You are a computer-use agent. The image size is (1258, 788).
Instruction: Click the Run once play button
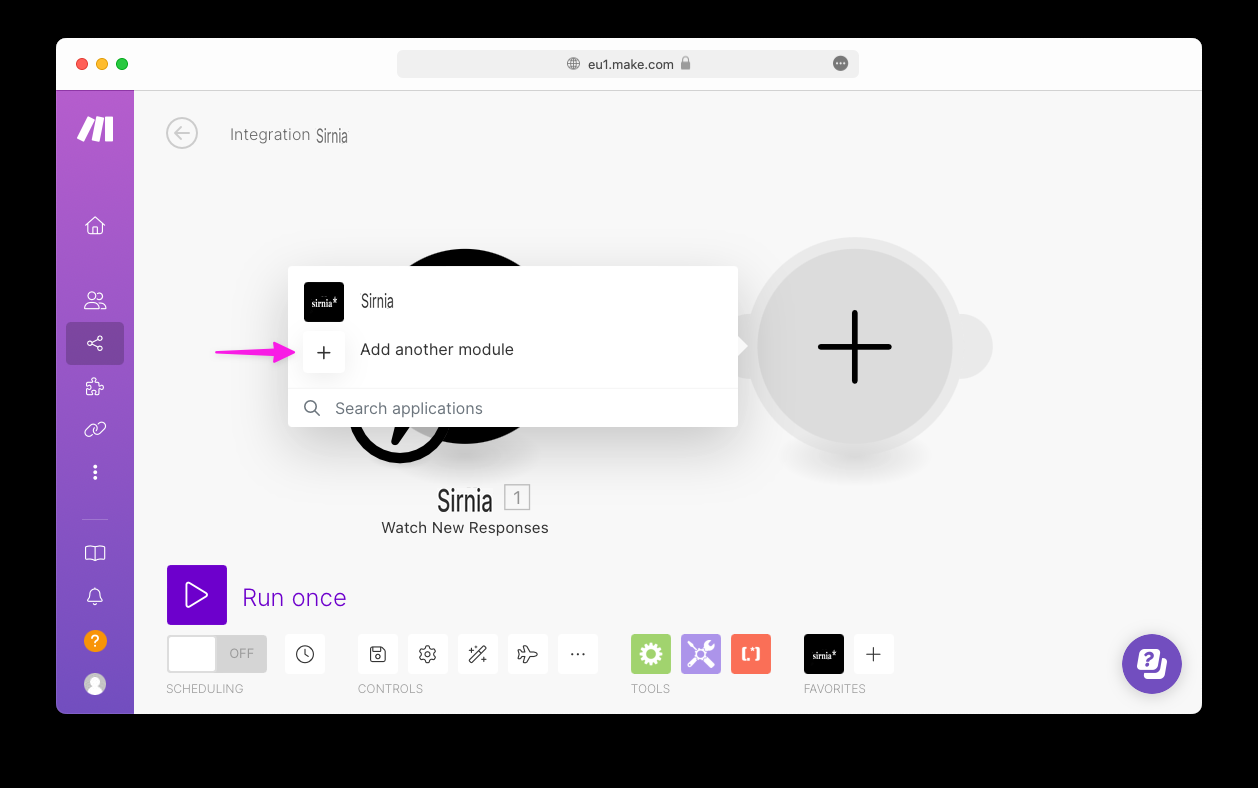[197, 595]
